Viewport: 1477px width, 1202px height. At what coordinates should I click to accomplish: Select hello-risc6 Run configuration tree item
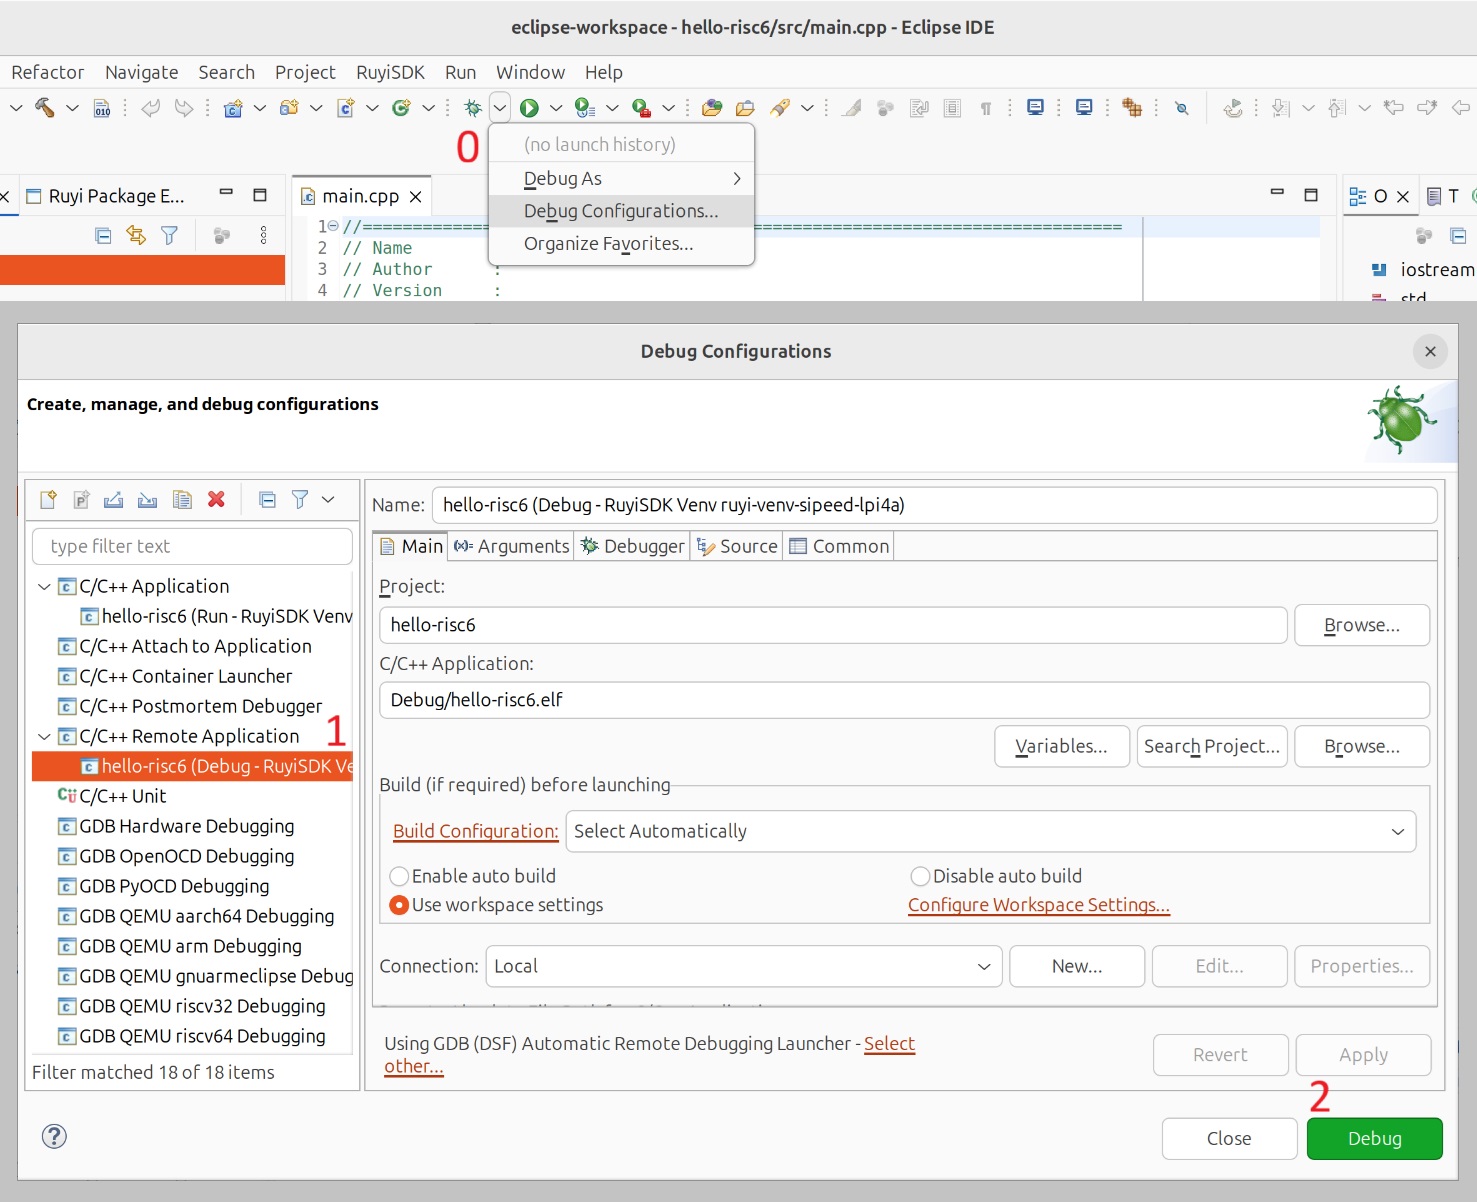216,616
